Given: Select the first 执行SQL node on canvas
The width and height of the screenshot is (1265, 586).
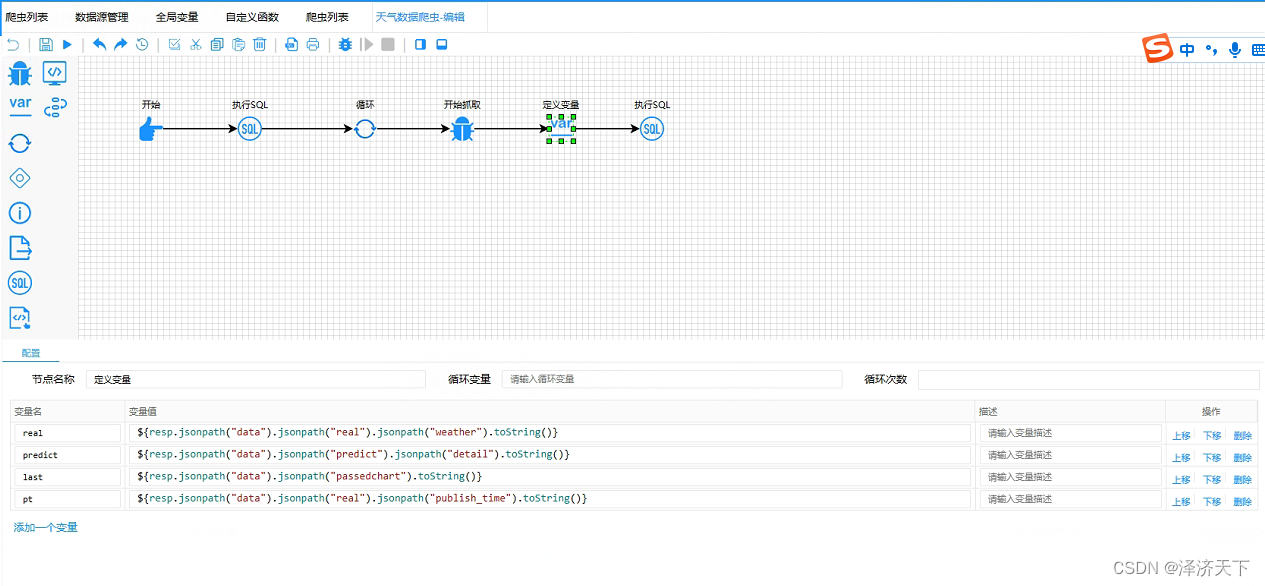Looking at the screenshot, I should coord(250,128).
